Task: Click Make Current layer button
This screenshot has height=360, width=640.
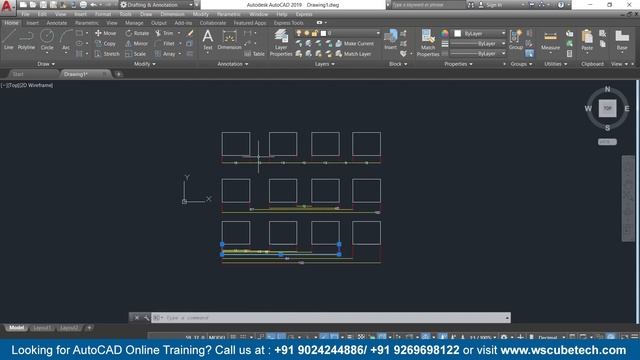Action: (355, 43)
